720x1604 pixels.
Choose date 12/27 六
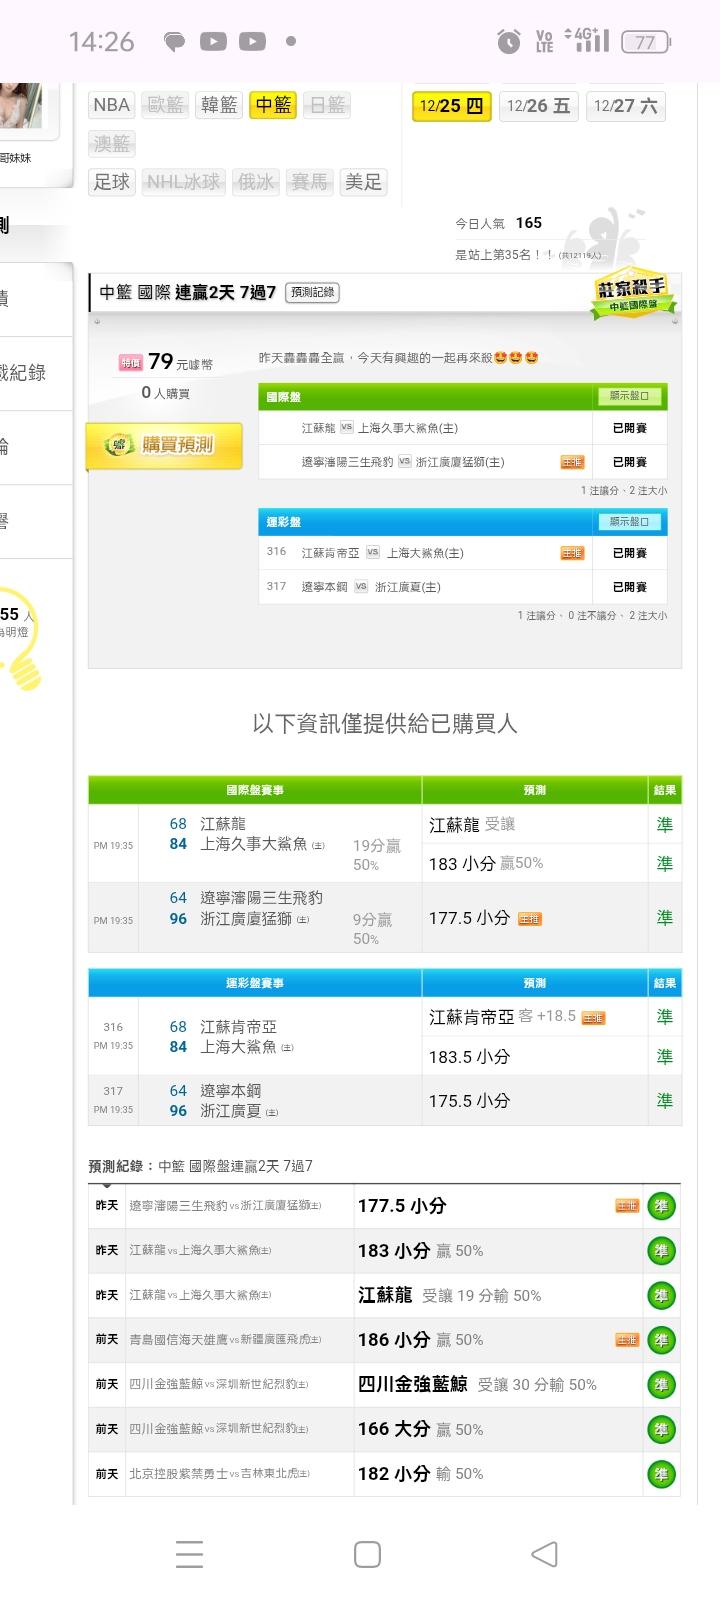coord(625,106)
